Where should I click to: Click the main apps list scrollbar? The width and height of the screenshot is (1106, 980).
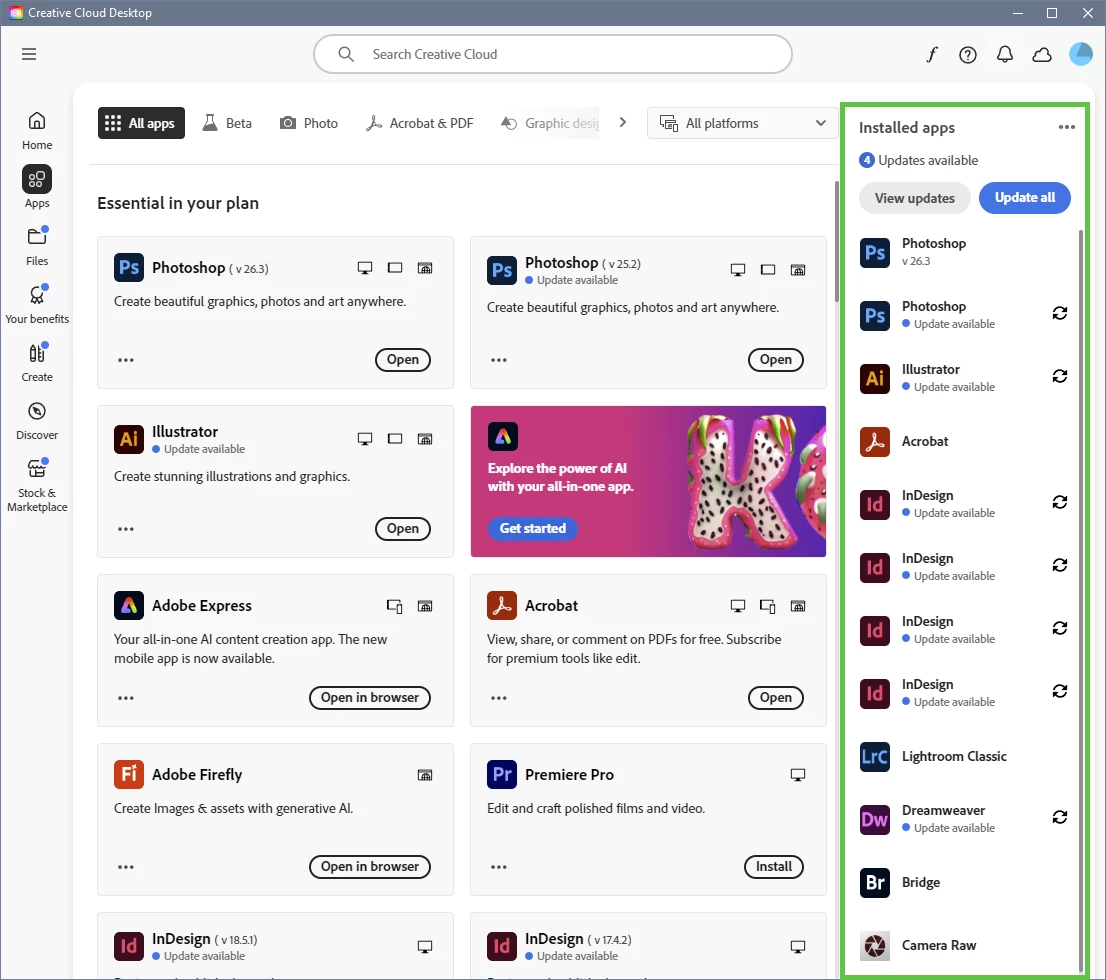pyautogui.click(x=837, y=241)
